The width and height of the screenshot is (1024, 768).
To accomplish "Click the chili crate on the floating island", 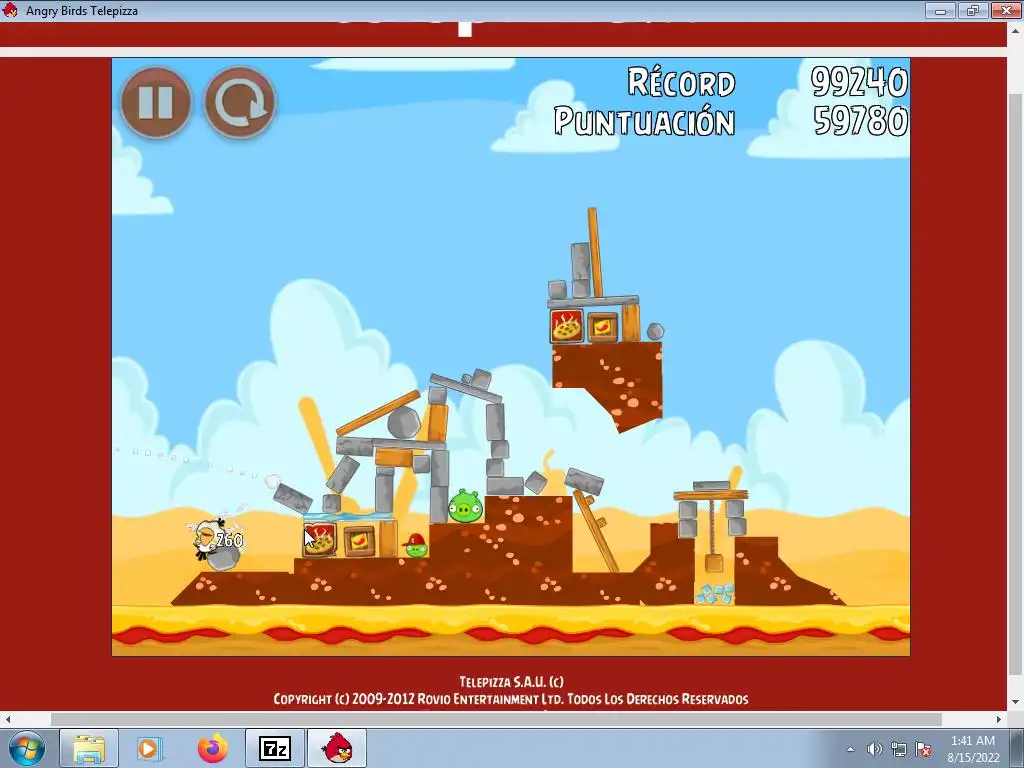I will tap(603, 327).
